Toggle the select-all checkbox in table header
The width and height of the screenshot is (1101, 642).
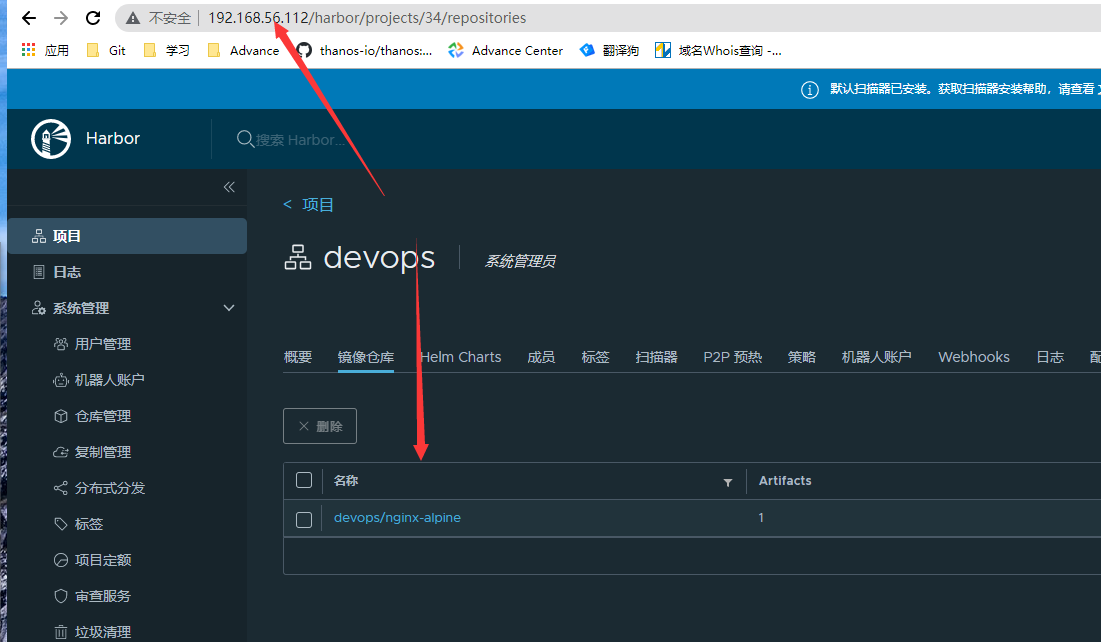point(304,480)
